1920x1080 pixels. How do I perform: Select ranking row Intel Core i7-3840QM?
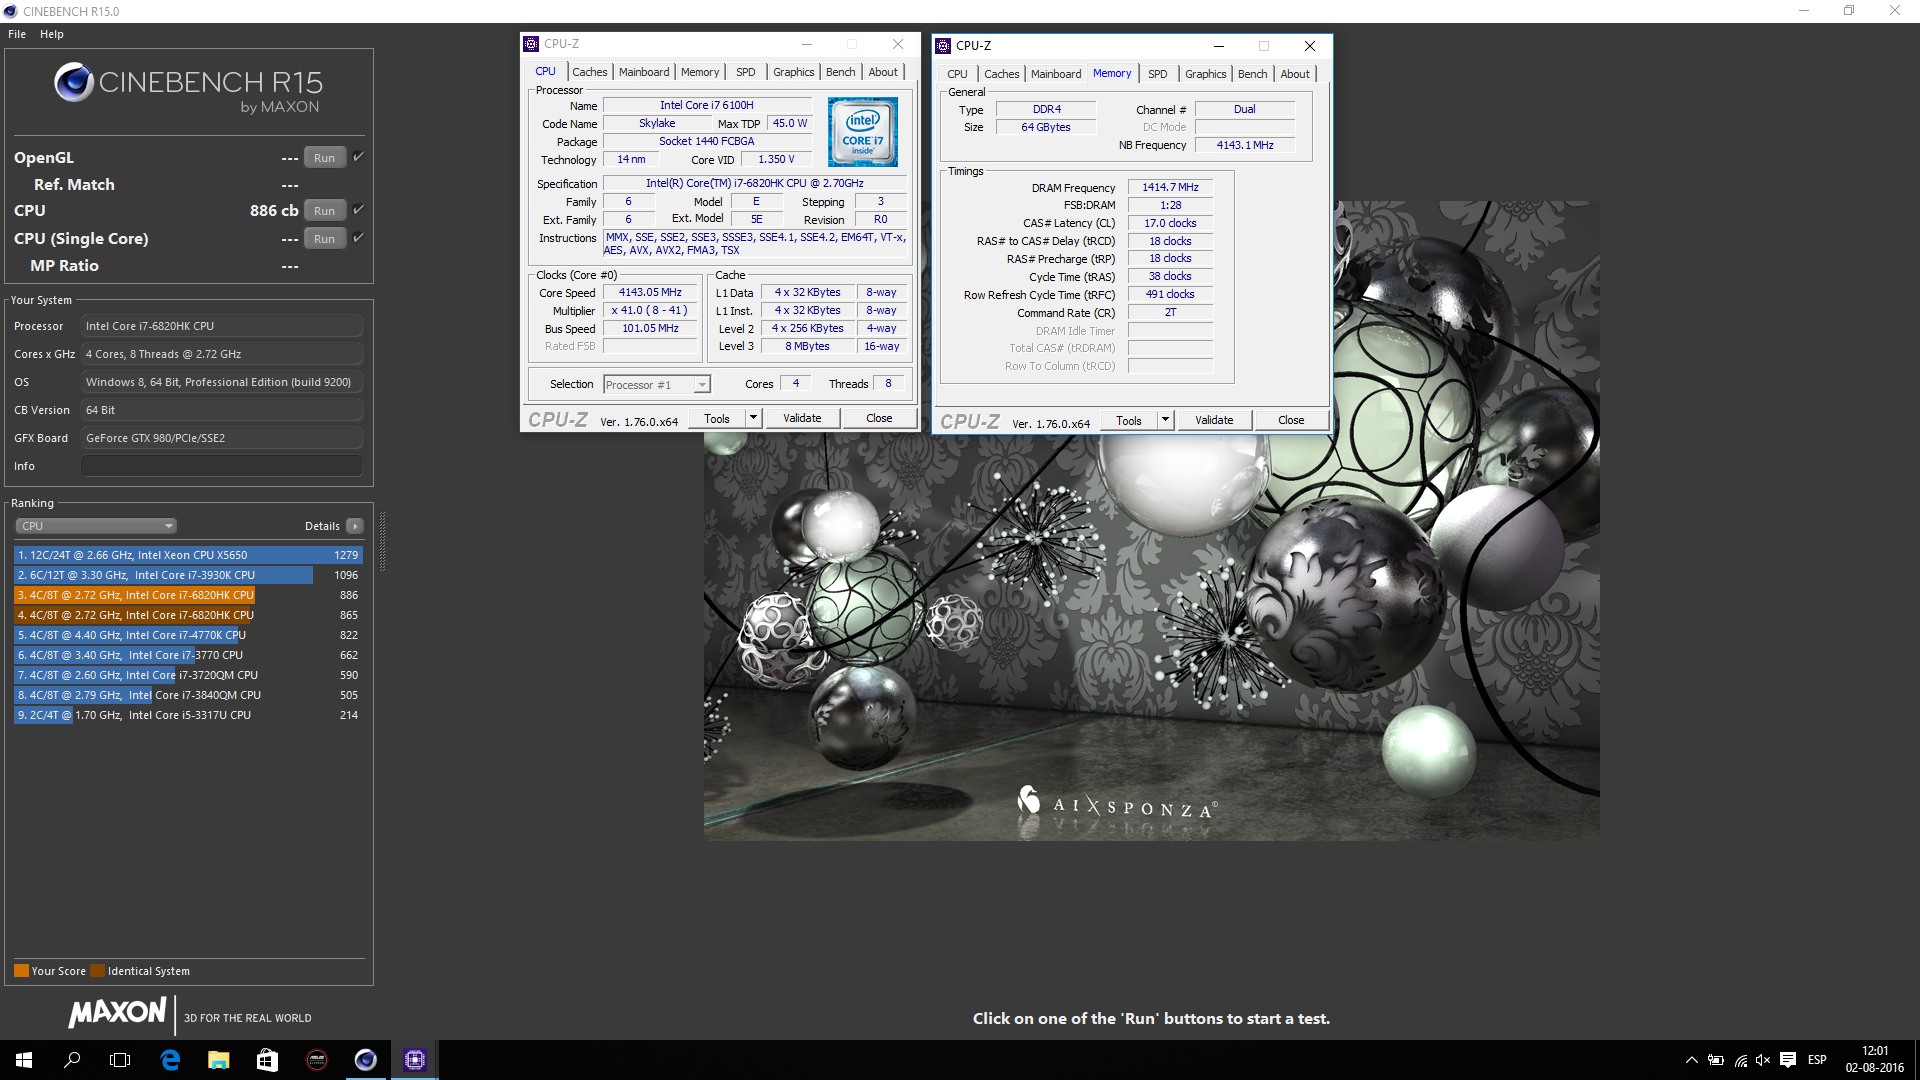(188, 695)
